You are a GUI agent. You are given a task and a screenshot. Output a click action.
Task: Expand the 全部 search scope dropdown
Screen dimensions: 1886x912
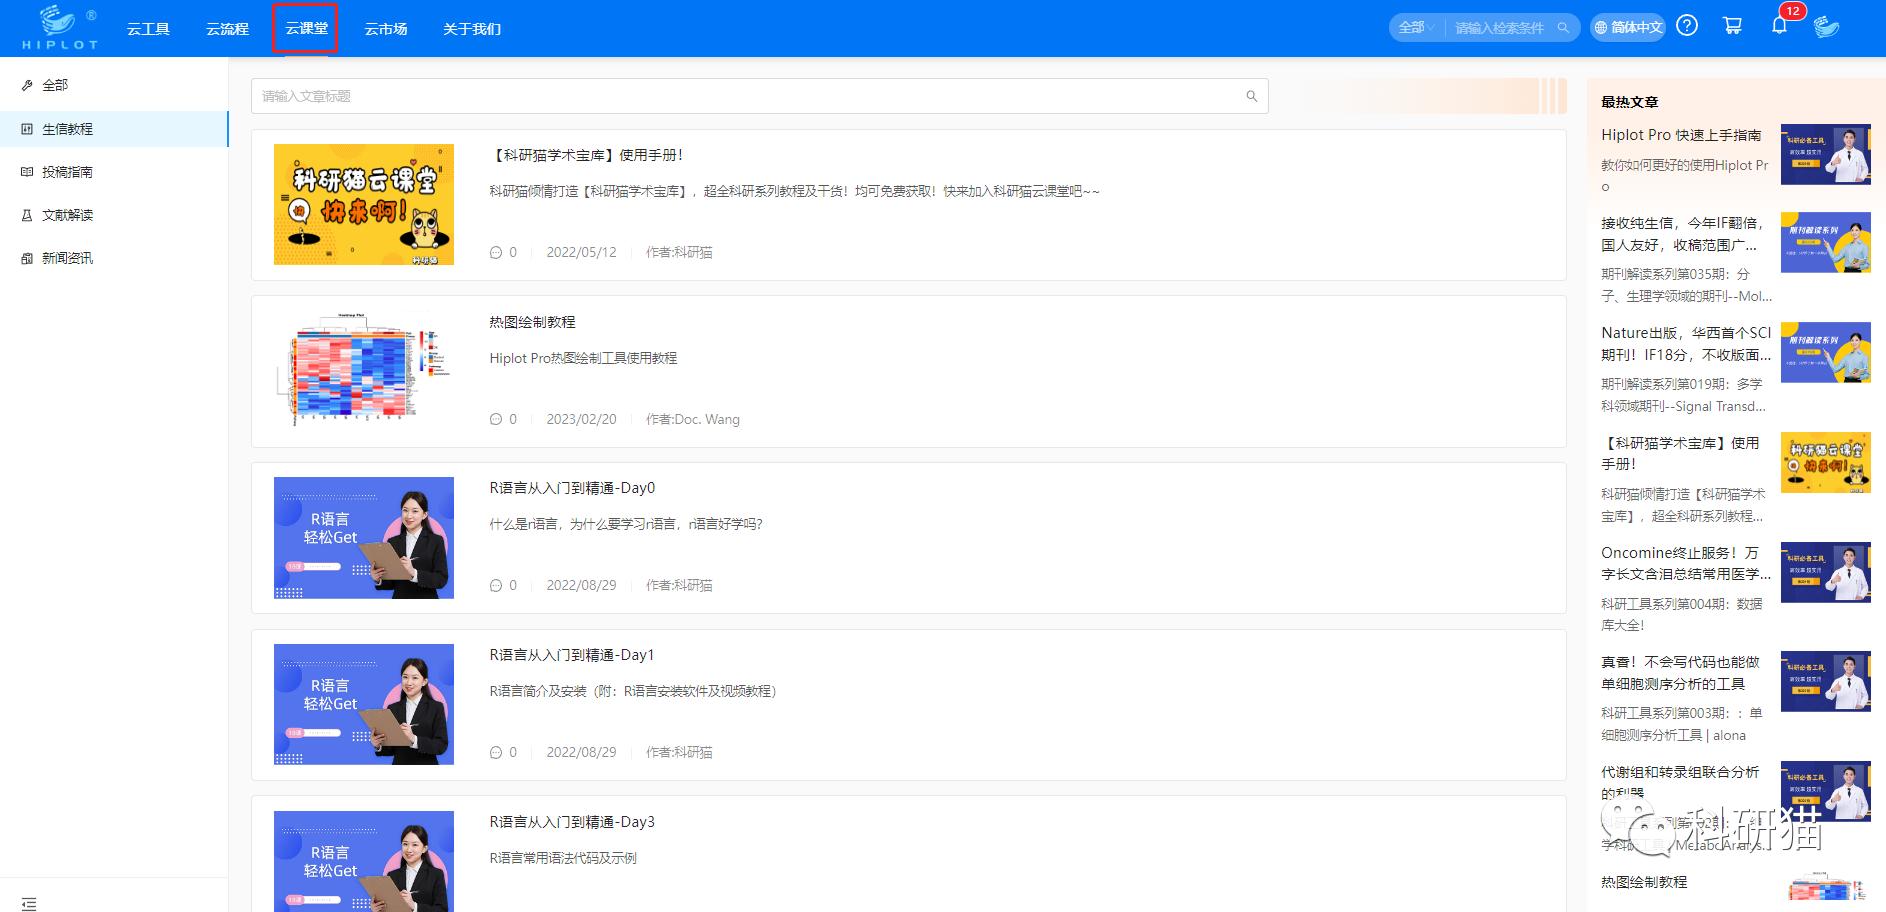coord(1413,27)
